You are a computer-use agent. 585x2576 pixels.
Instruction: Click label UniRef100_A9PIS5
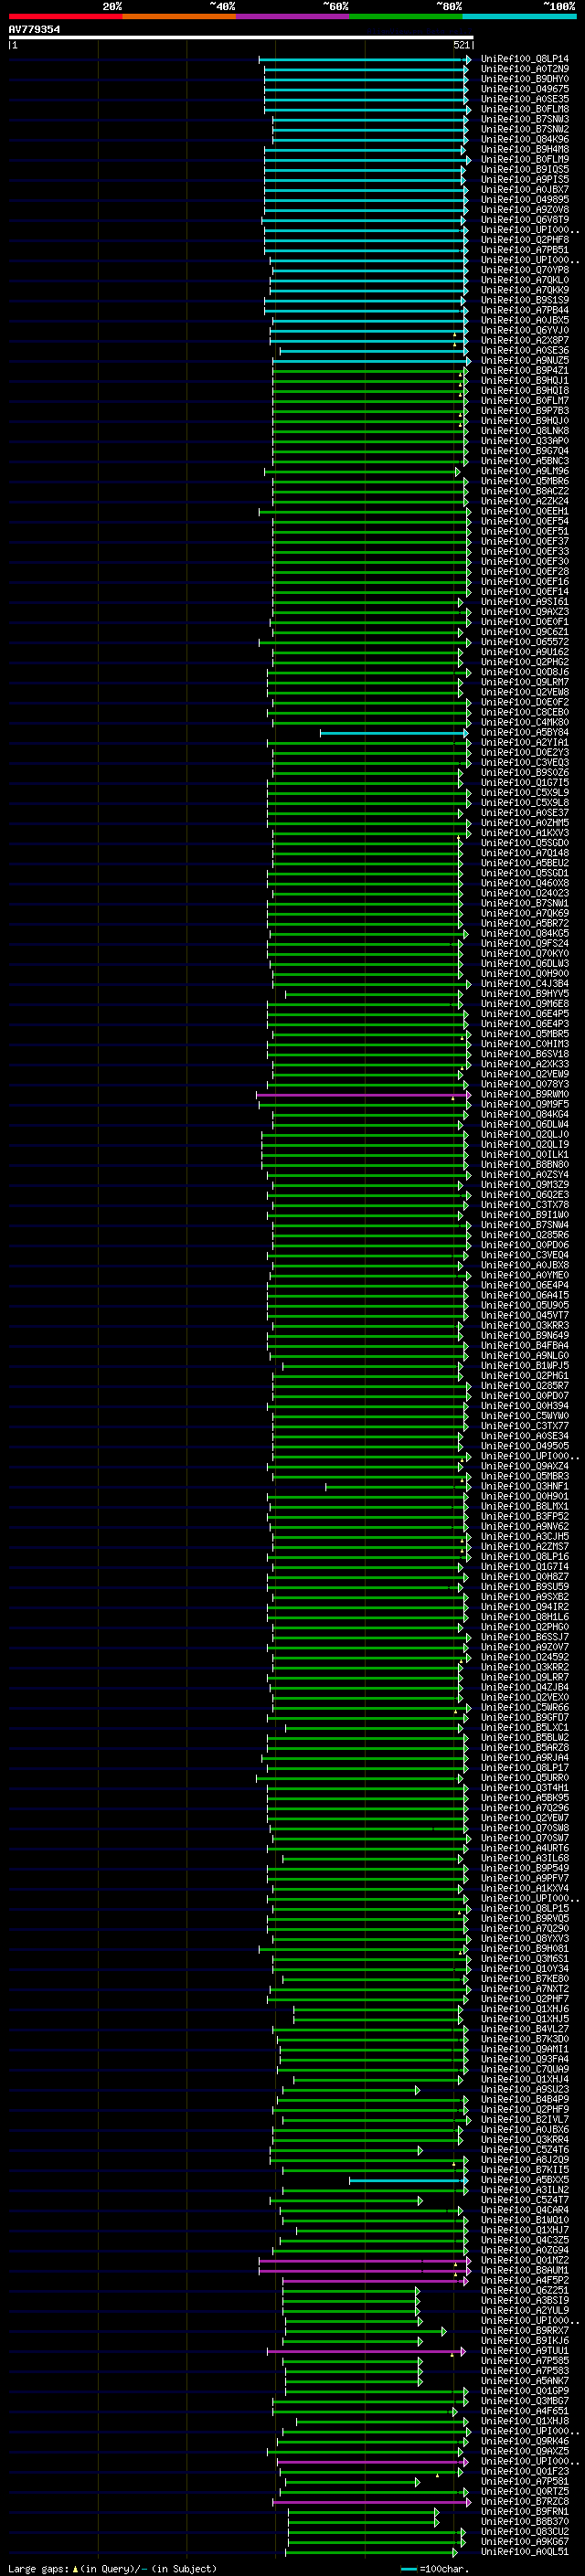point(525,179)
